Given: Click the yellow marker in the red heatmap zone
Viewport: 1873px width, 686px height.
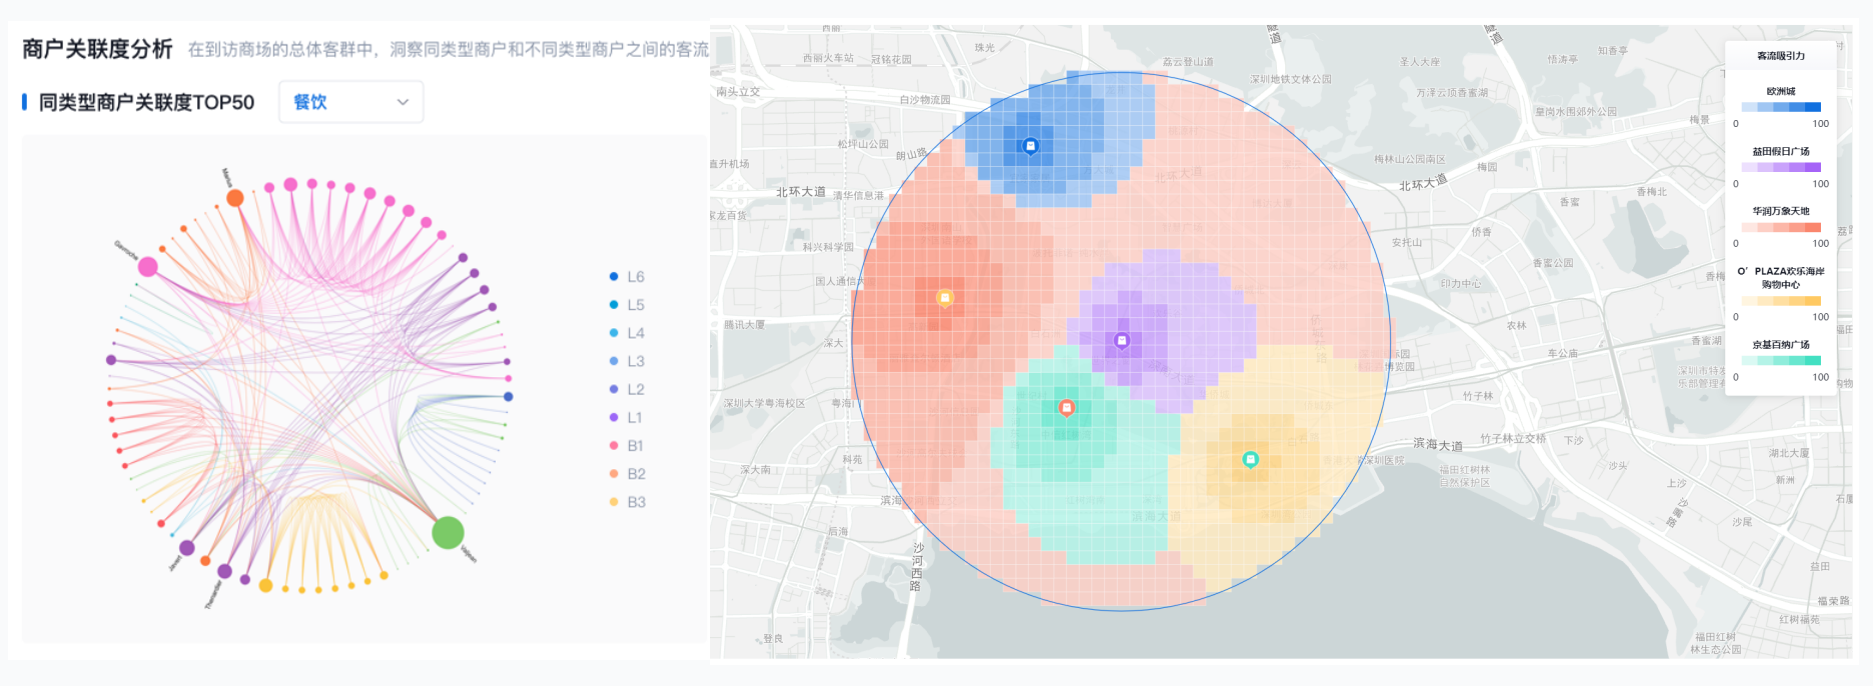Looking at the screenshot, I should click(x=944, y=297).
